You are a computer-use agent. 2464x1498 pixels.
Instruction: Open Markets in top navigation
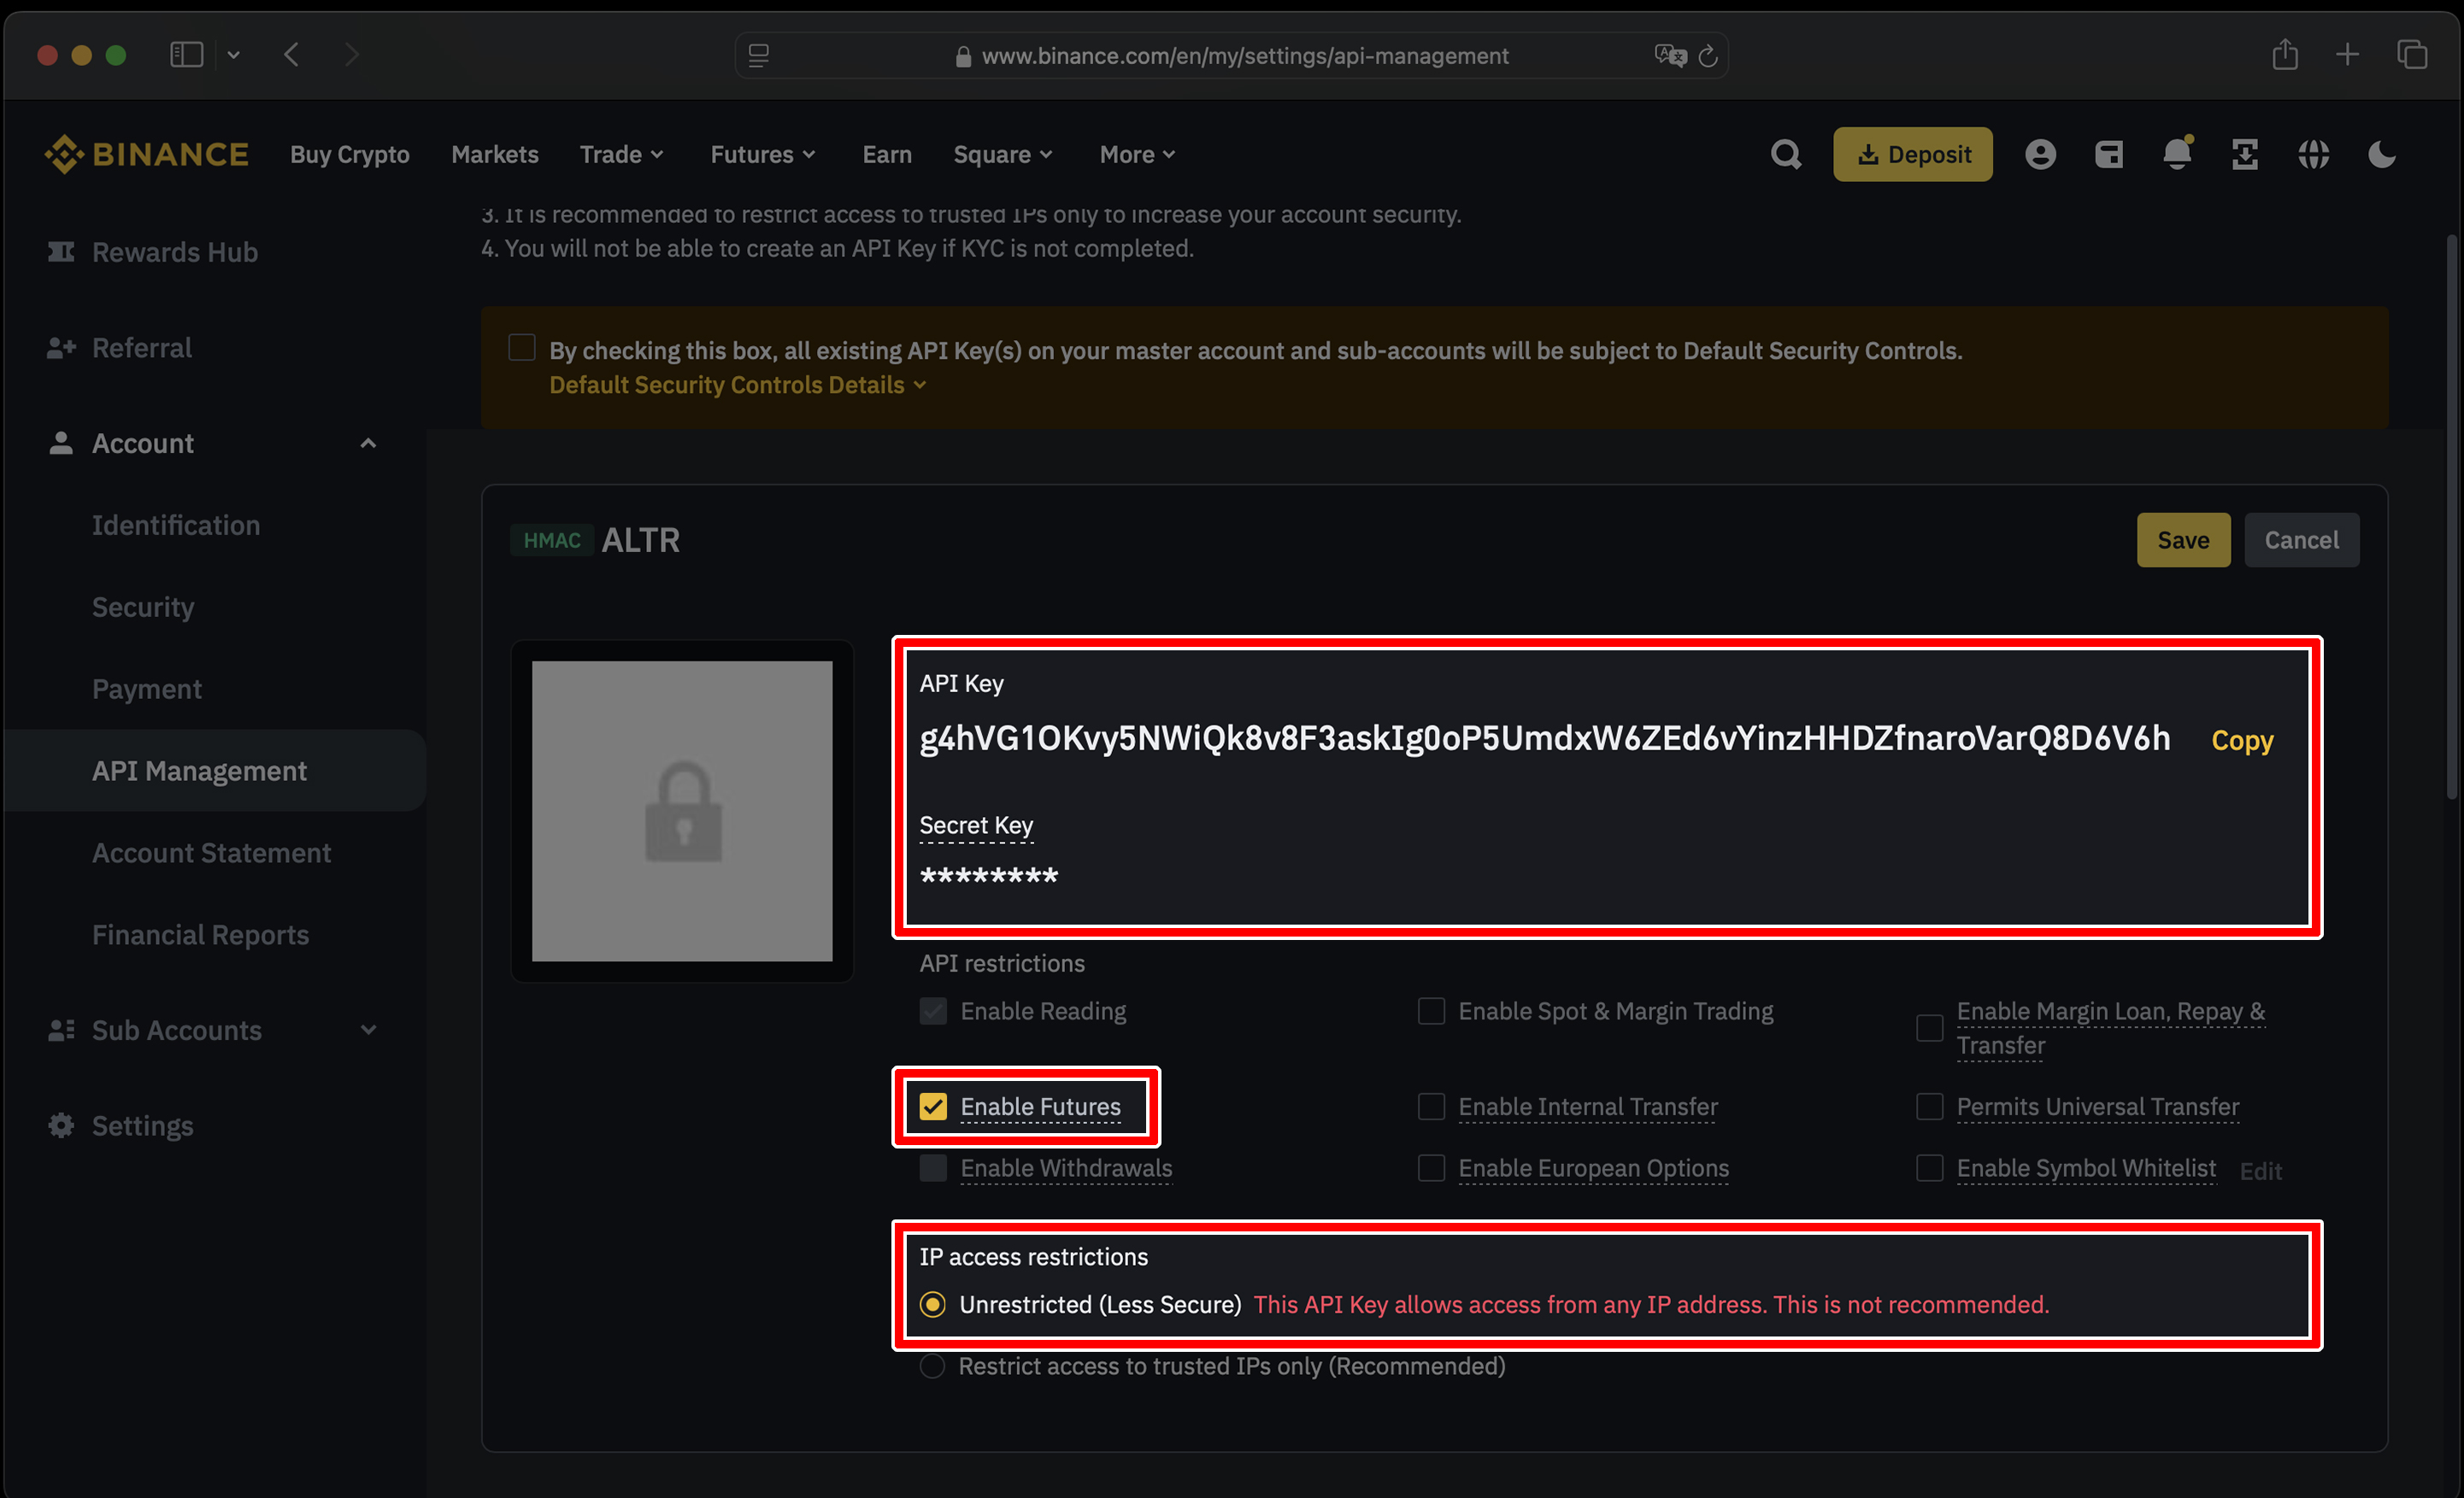click(x=495, y=154)
